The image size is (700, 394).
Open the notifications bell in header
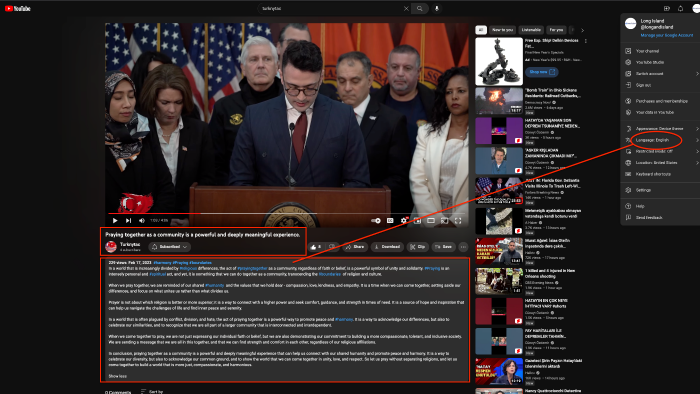[x=680, y=8]
